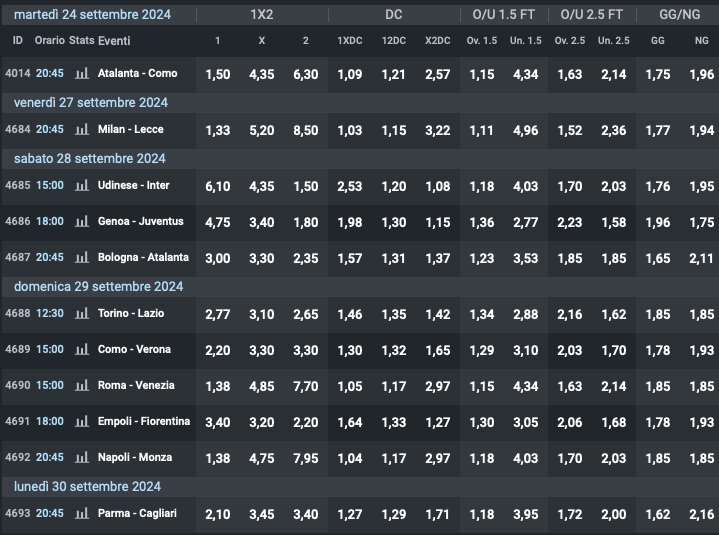Select home odds 2,10 for Parma - Cagliari

pos(218,514)
